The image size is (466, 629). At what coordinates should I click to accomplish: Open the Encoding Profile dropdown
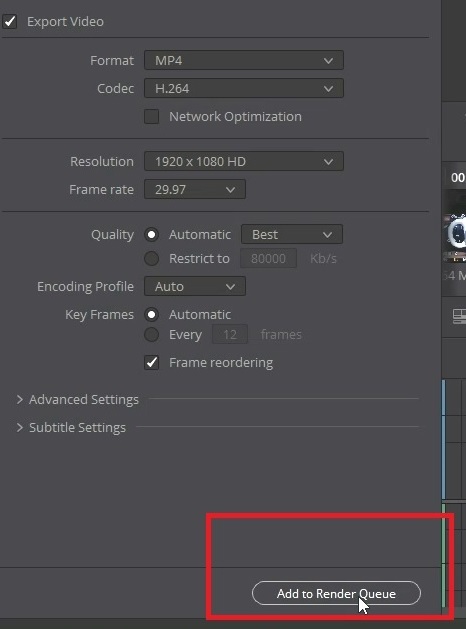coord(195,286)
